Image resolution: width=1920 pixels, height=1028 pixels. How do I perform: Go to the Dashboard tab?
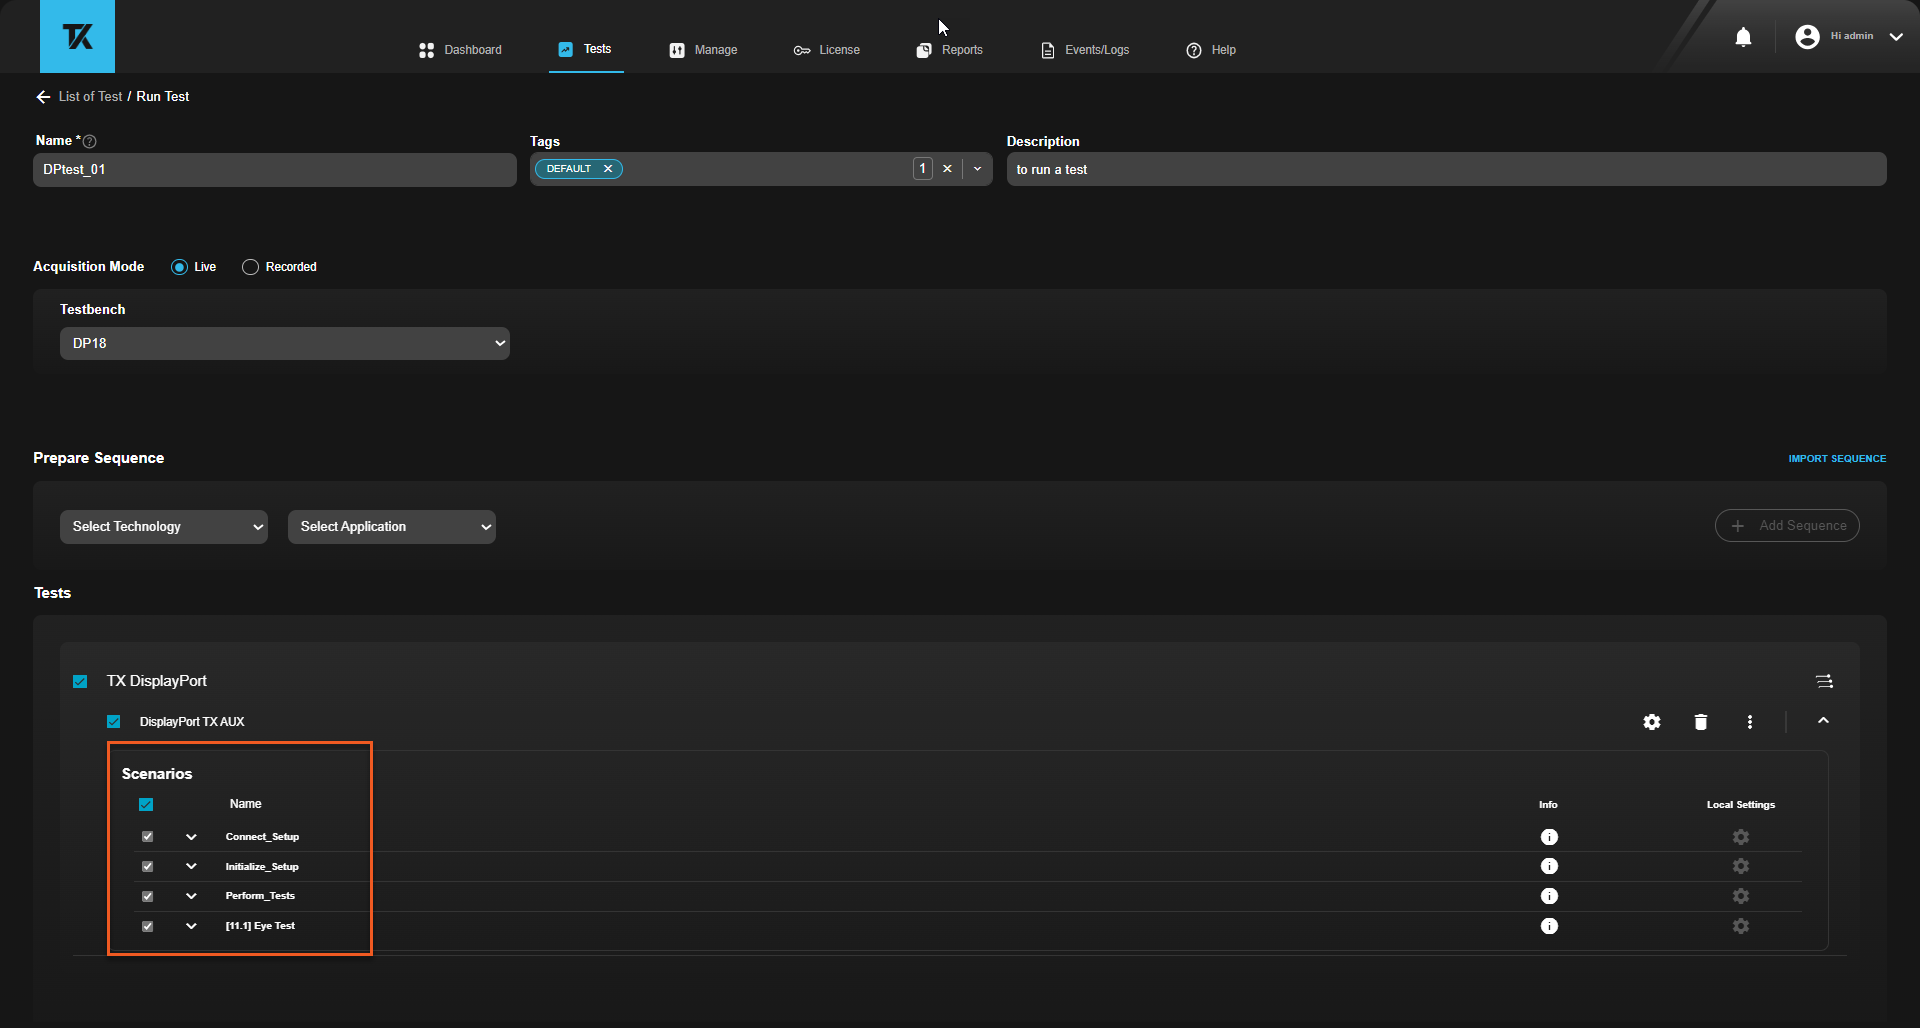click(461, 50)
